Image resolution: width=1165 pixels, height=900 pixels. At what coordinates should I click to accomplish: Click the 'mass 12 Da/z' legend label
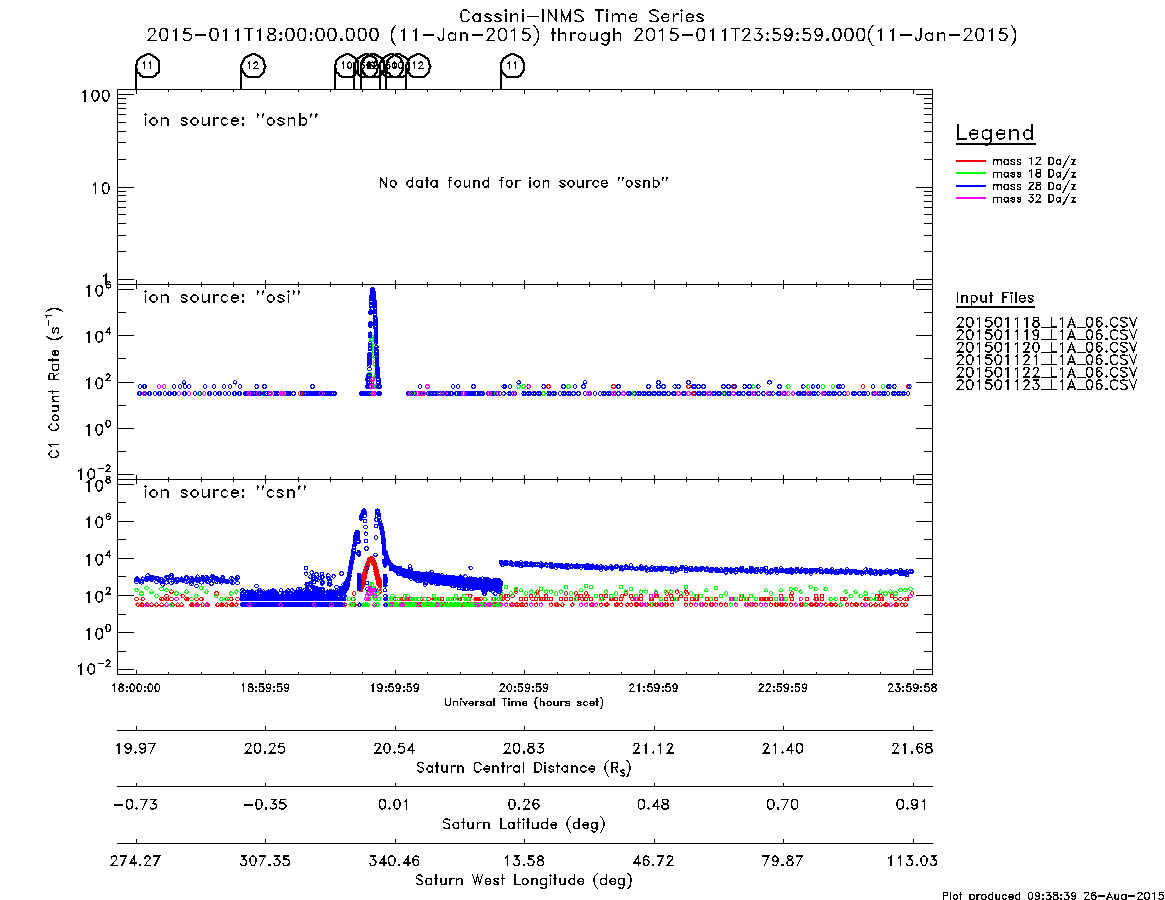1034,161
